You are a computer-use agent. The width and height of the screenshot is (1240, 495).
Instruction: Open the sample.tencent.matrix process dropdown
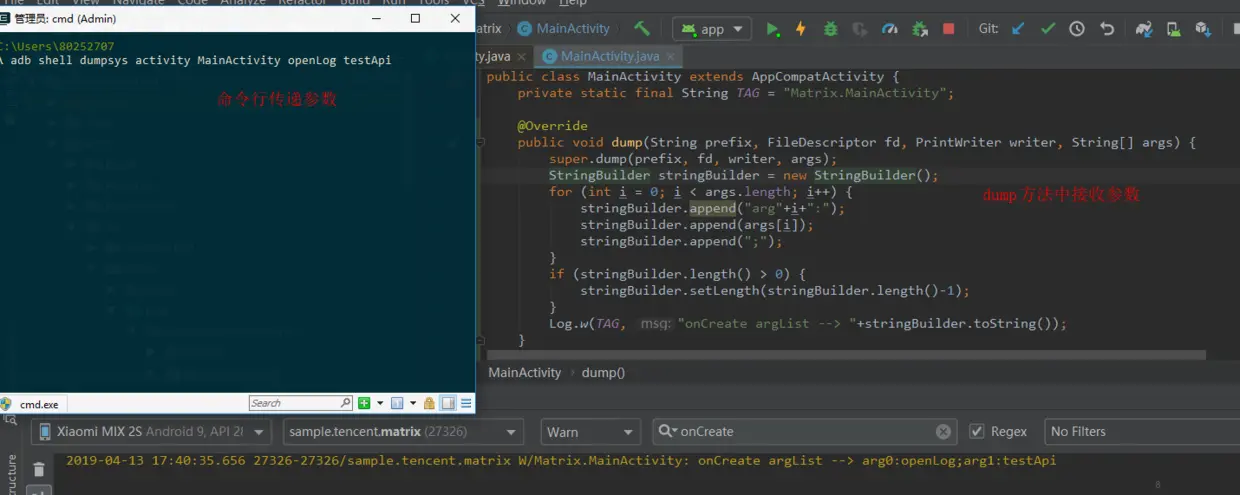403,432
